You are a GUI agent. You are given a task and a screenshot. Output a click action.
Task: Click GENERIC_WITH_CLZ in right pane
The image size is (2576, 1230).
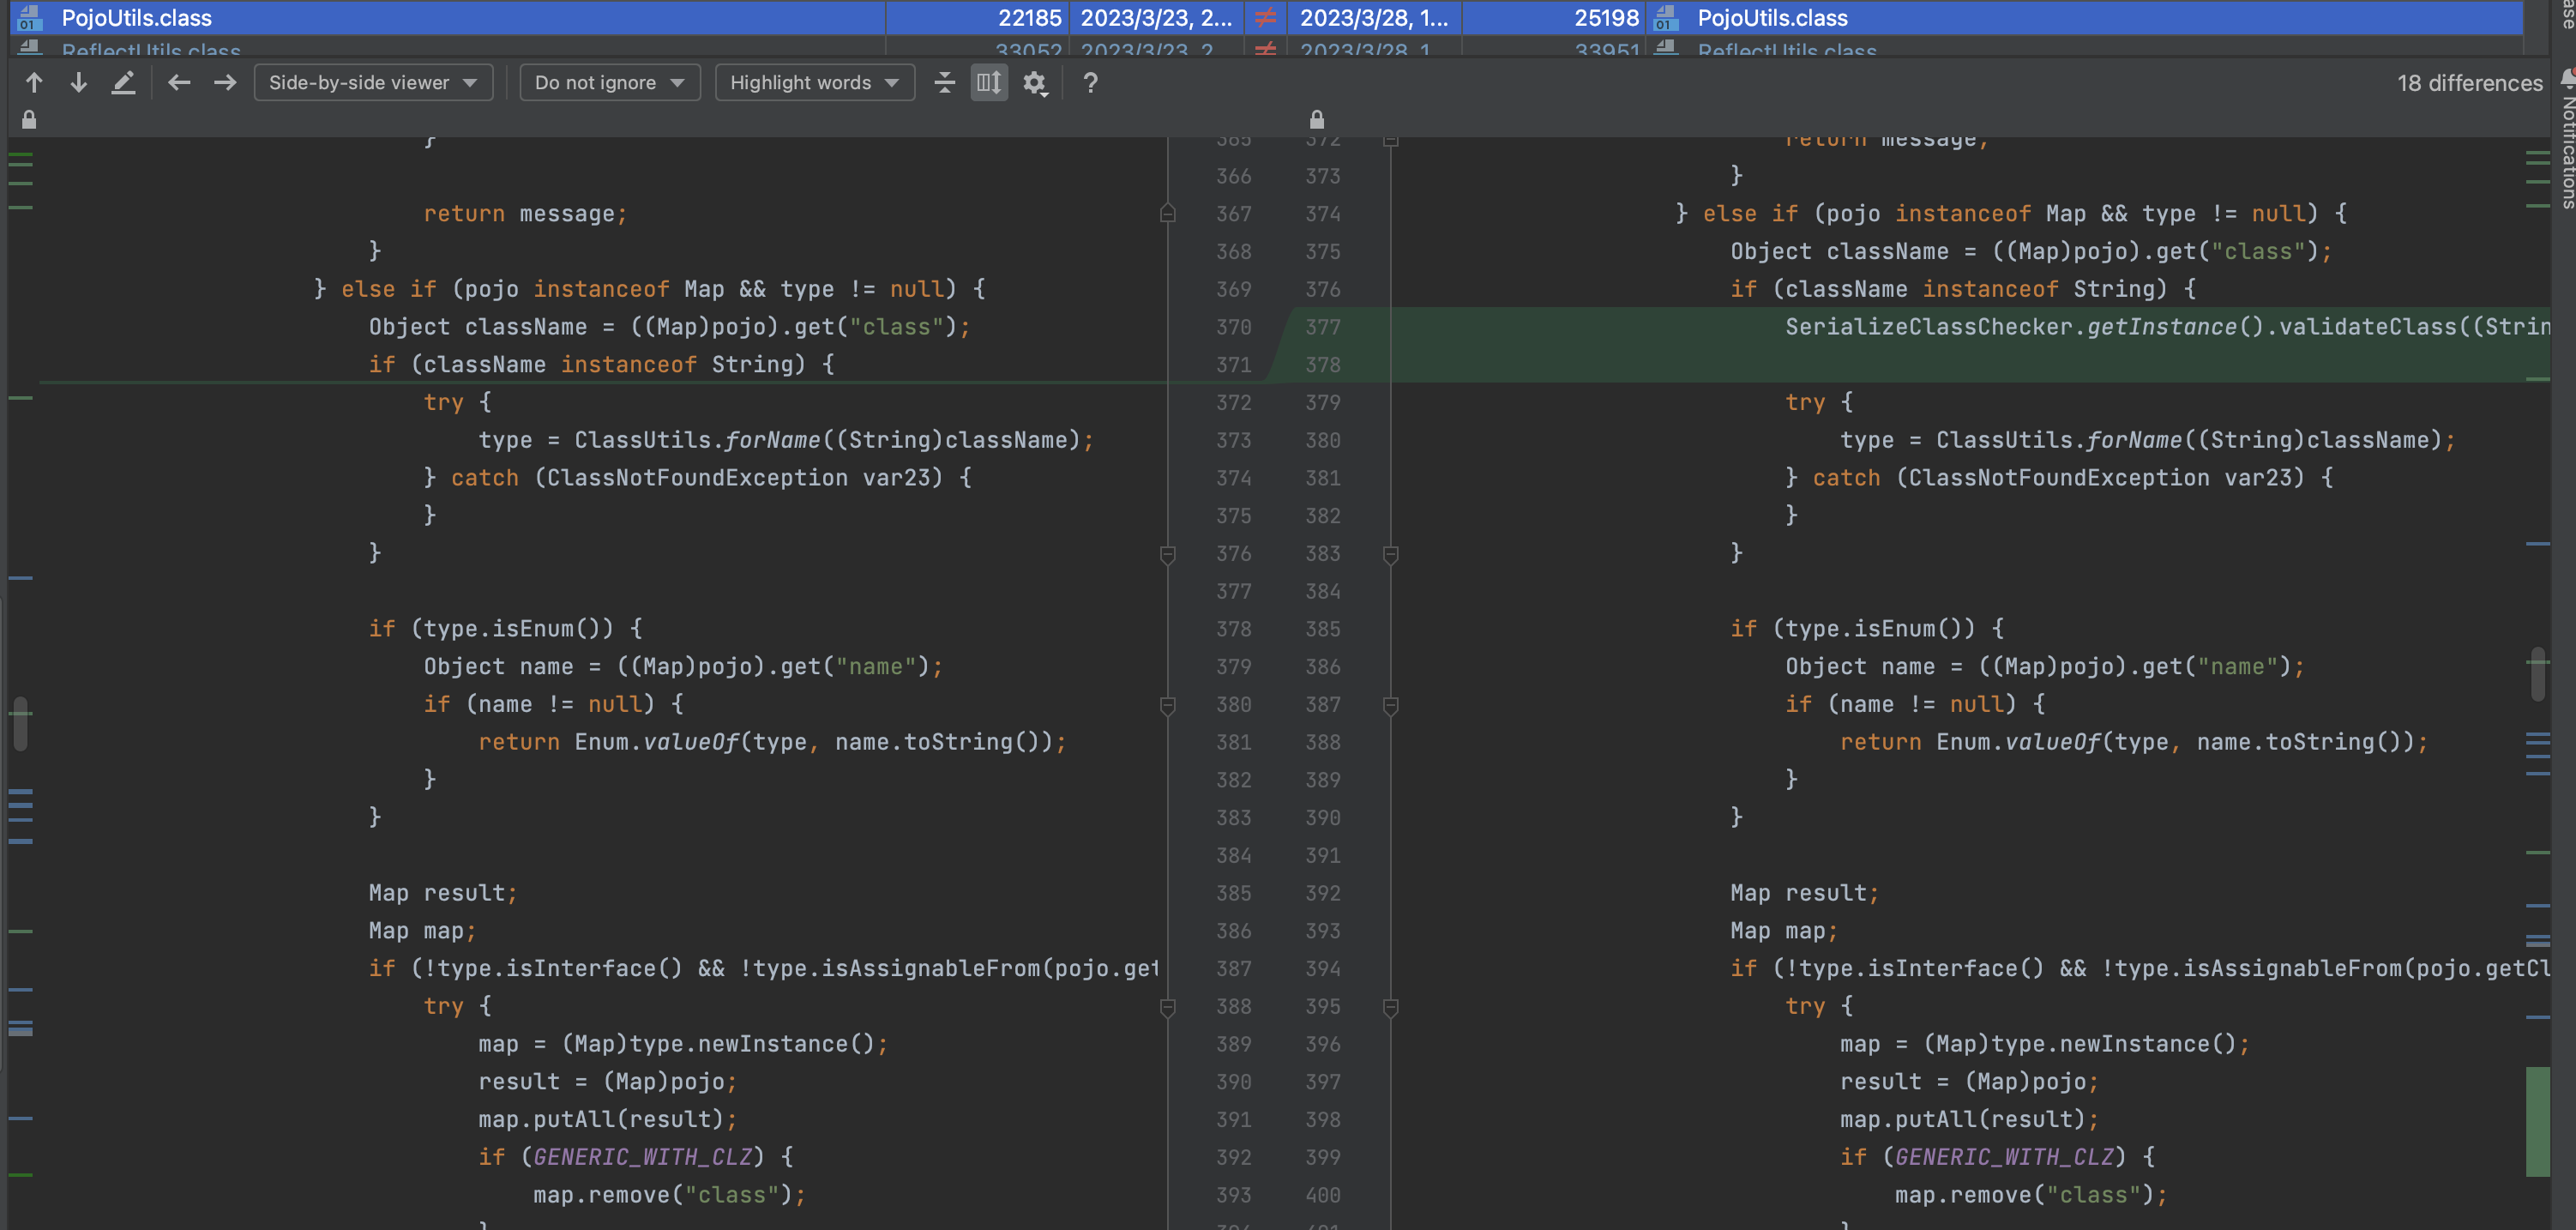coord(2004,1158)
